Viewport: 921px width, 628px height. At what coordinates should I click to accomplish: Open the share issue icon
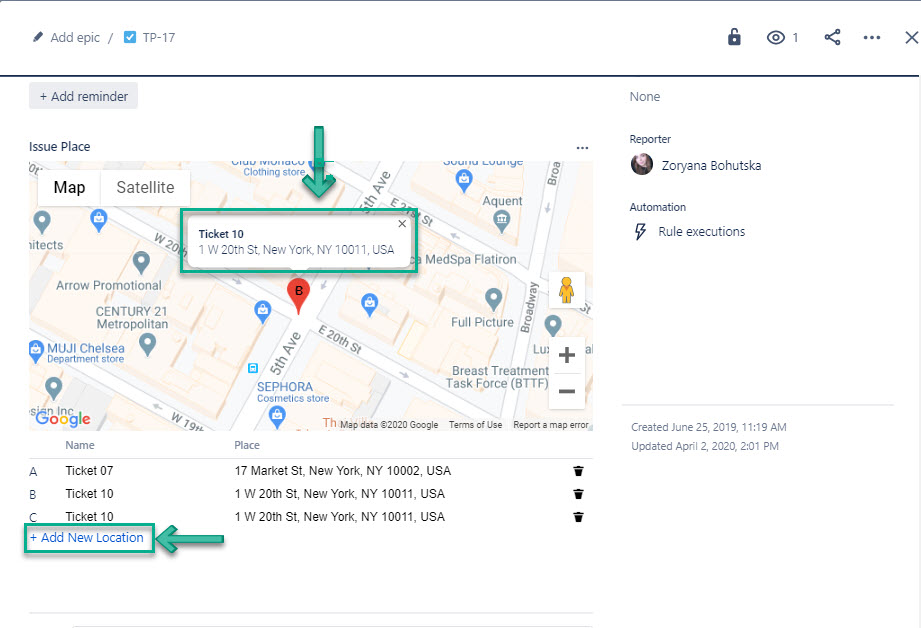coord(832,37)
